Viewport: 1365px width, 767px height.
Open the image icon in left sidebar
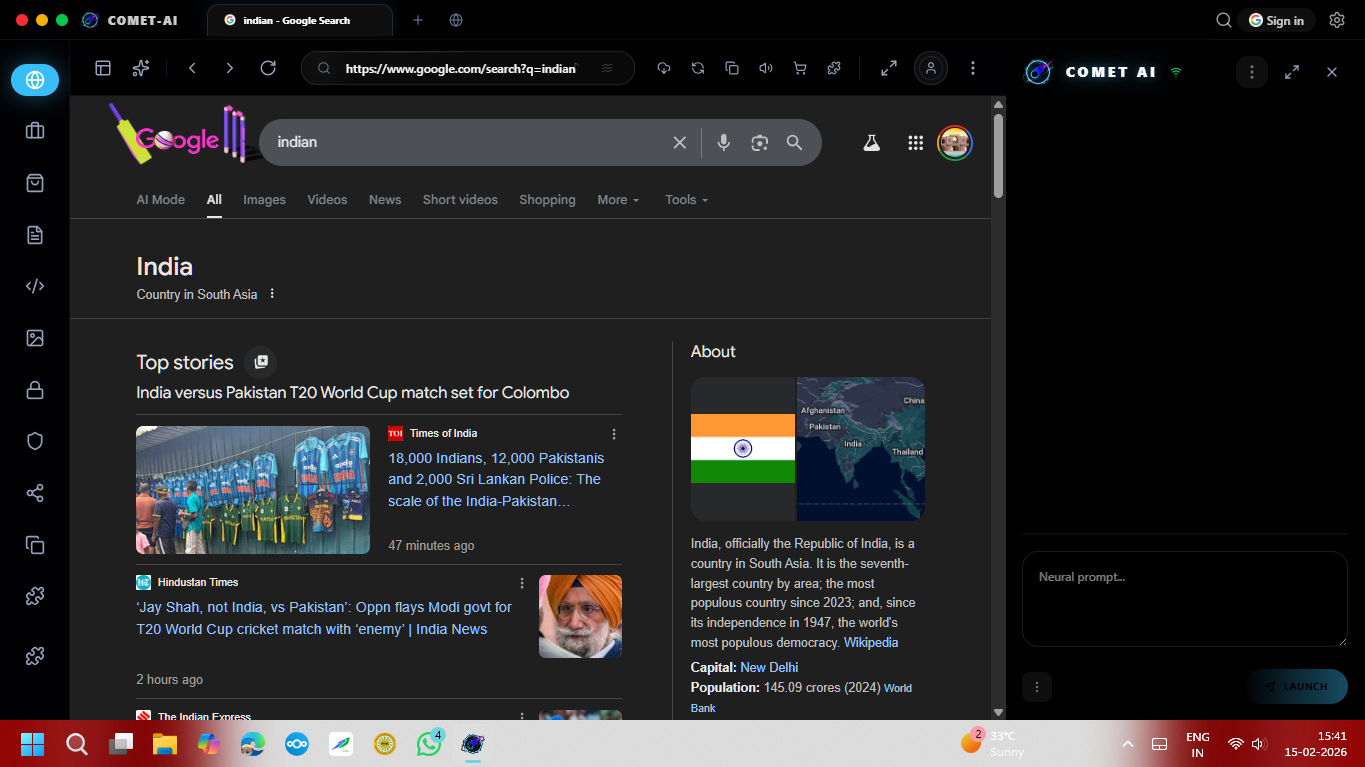pyautogui.click(x=35, y=338)
